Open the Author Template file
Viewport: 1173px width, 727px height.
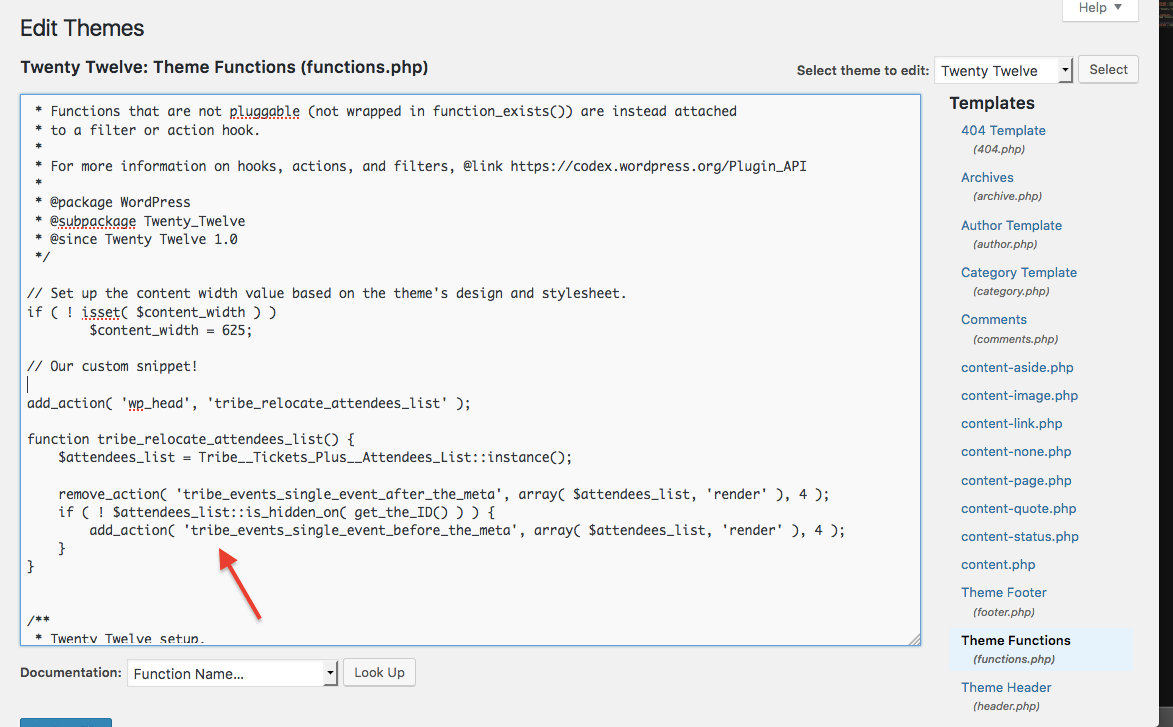point(1011,225)
